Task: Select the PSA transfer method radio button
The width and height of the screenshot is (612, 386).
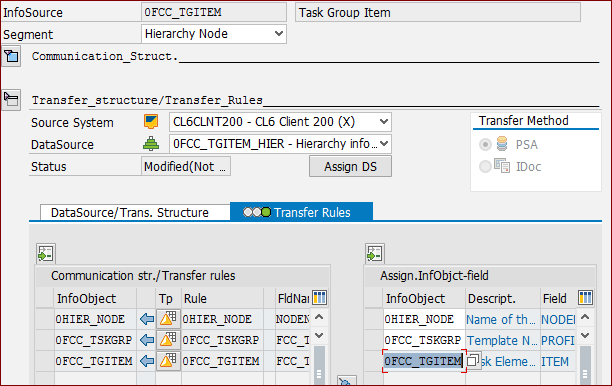Action: [x=485, y=145]
